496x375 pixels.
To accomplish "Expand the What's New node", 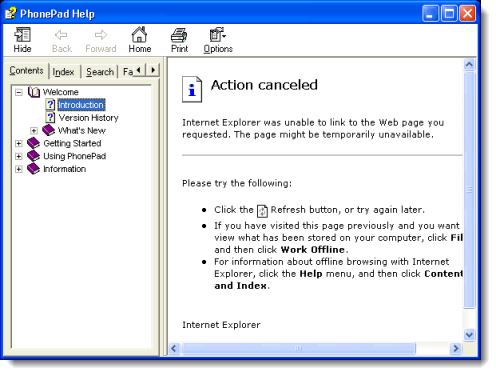I will coord(34,130).
